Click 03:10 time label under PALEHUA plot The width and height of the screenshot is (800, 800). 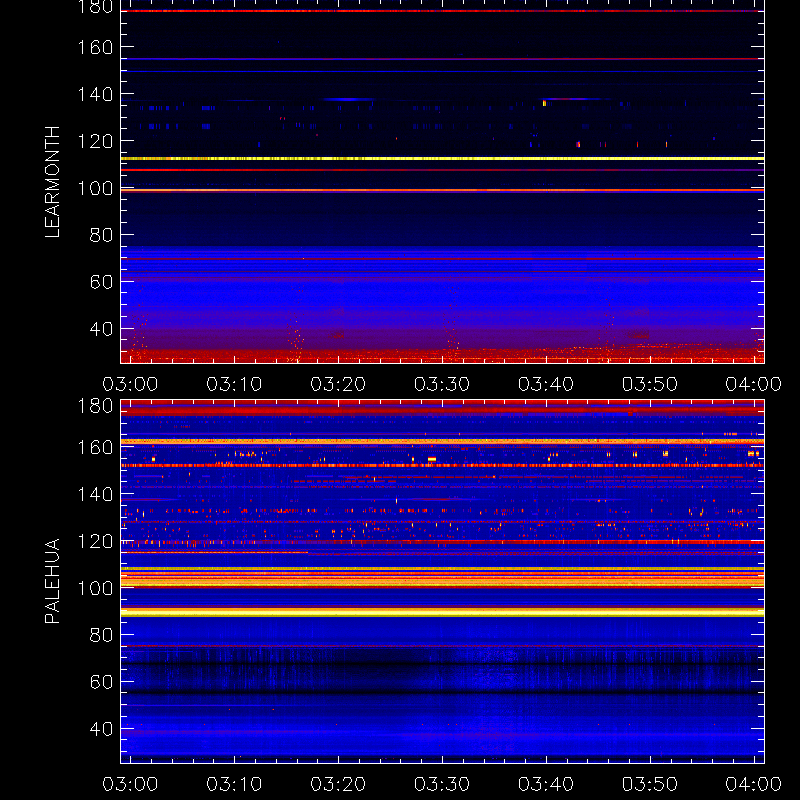click(x=234, y=784)
